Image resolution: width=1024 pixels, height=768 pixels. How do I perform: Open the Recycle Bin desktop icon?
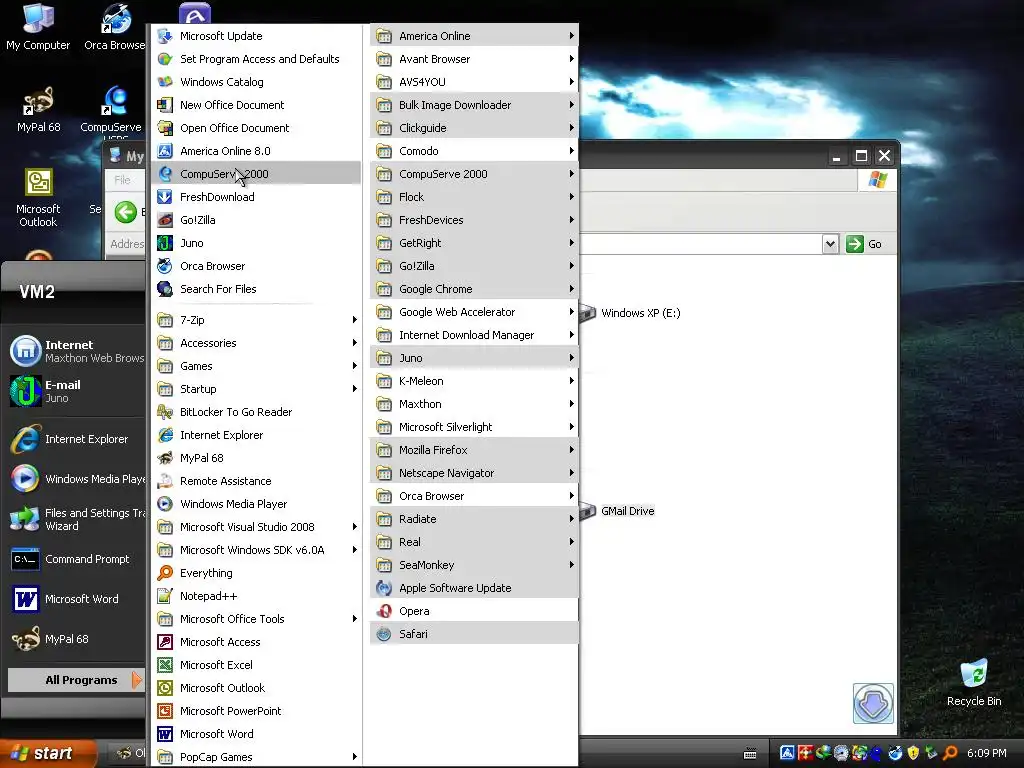[x=974, y=682]
